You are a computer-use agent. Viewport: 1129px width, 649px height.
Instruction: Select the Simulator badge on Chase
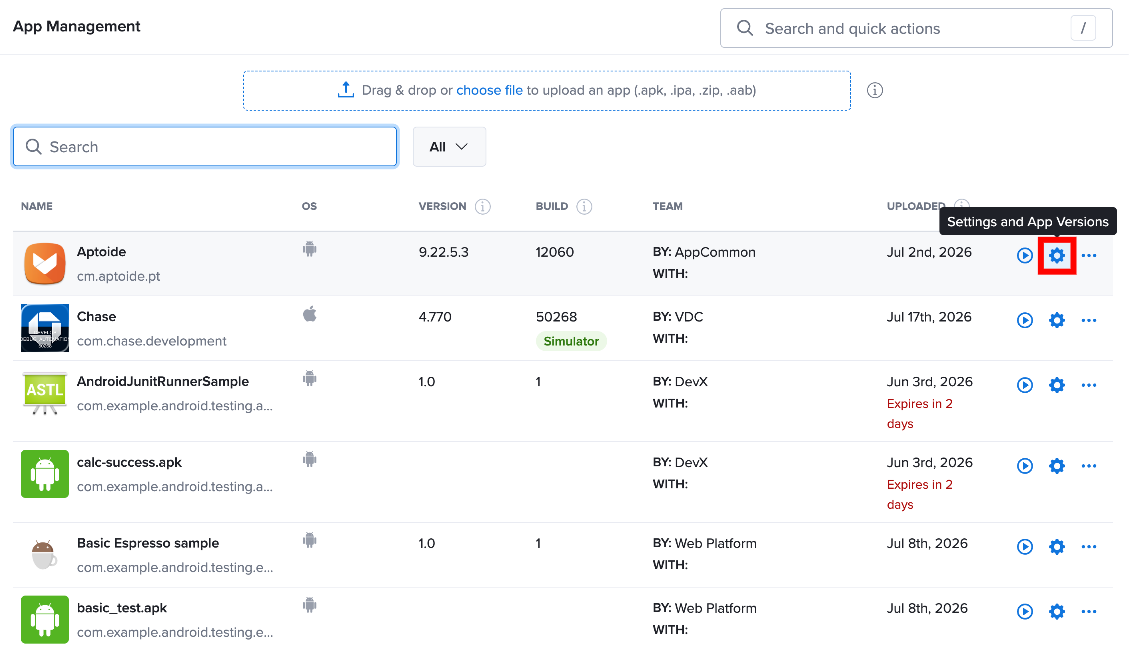pyautogui.click(x=571, y=341)
